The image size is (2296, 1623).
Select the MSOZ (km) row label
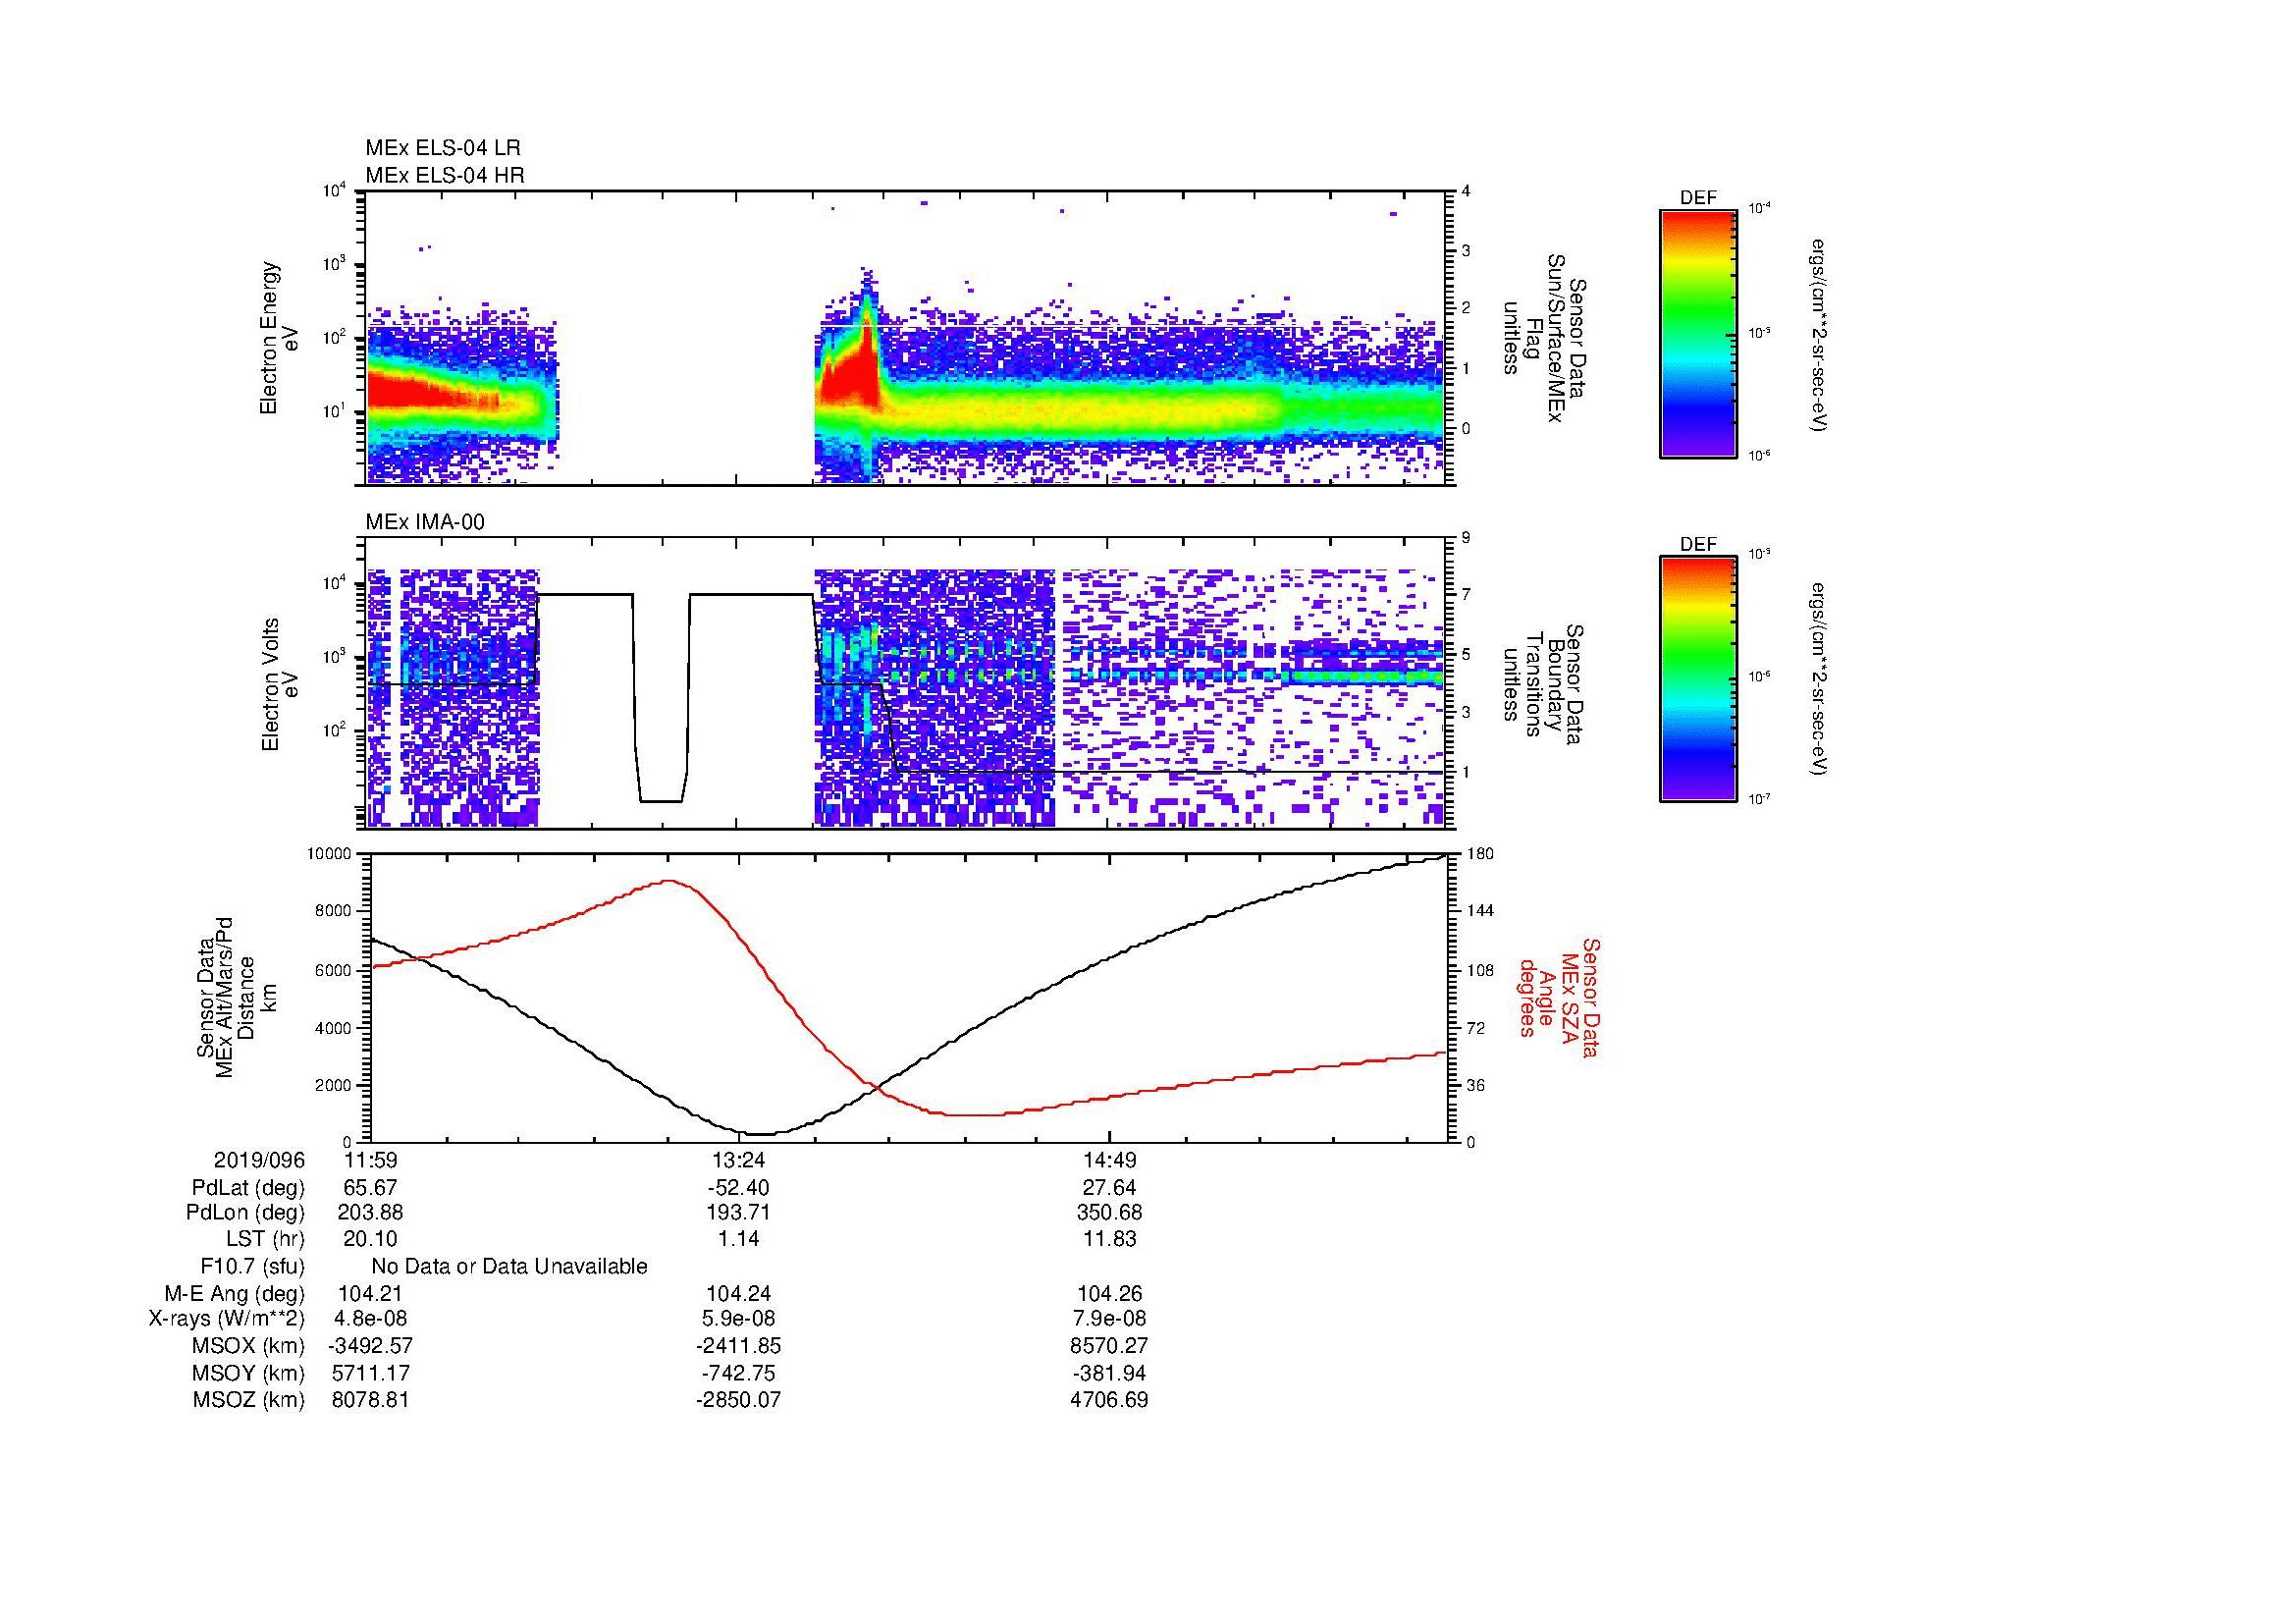(x=248, y=1400)
